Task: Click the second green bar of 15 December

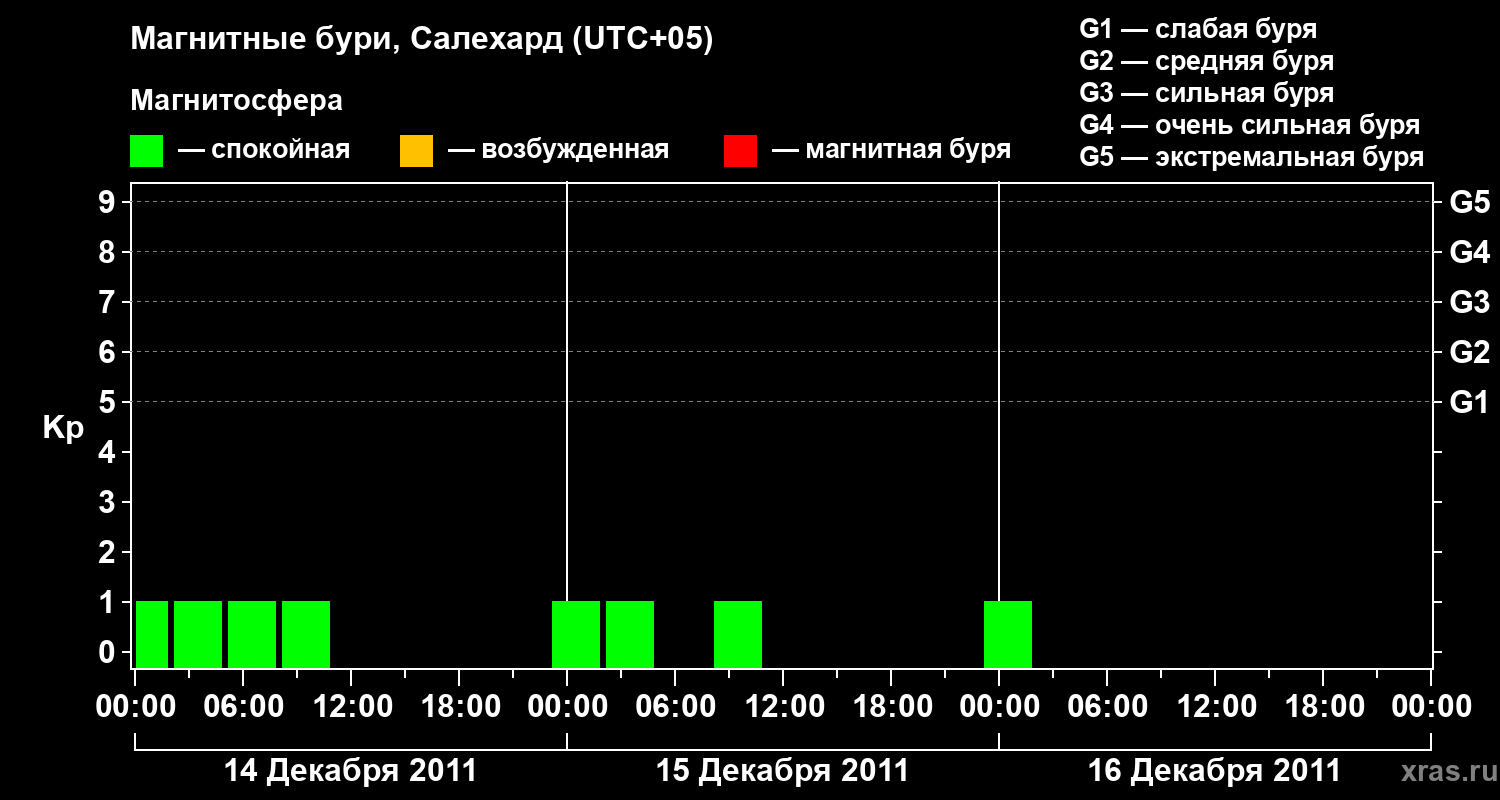Action: click(x=630, y=634)
